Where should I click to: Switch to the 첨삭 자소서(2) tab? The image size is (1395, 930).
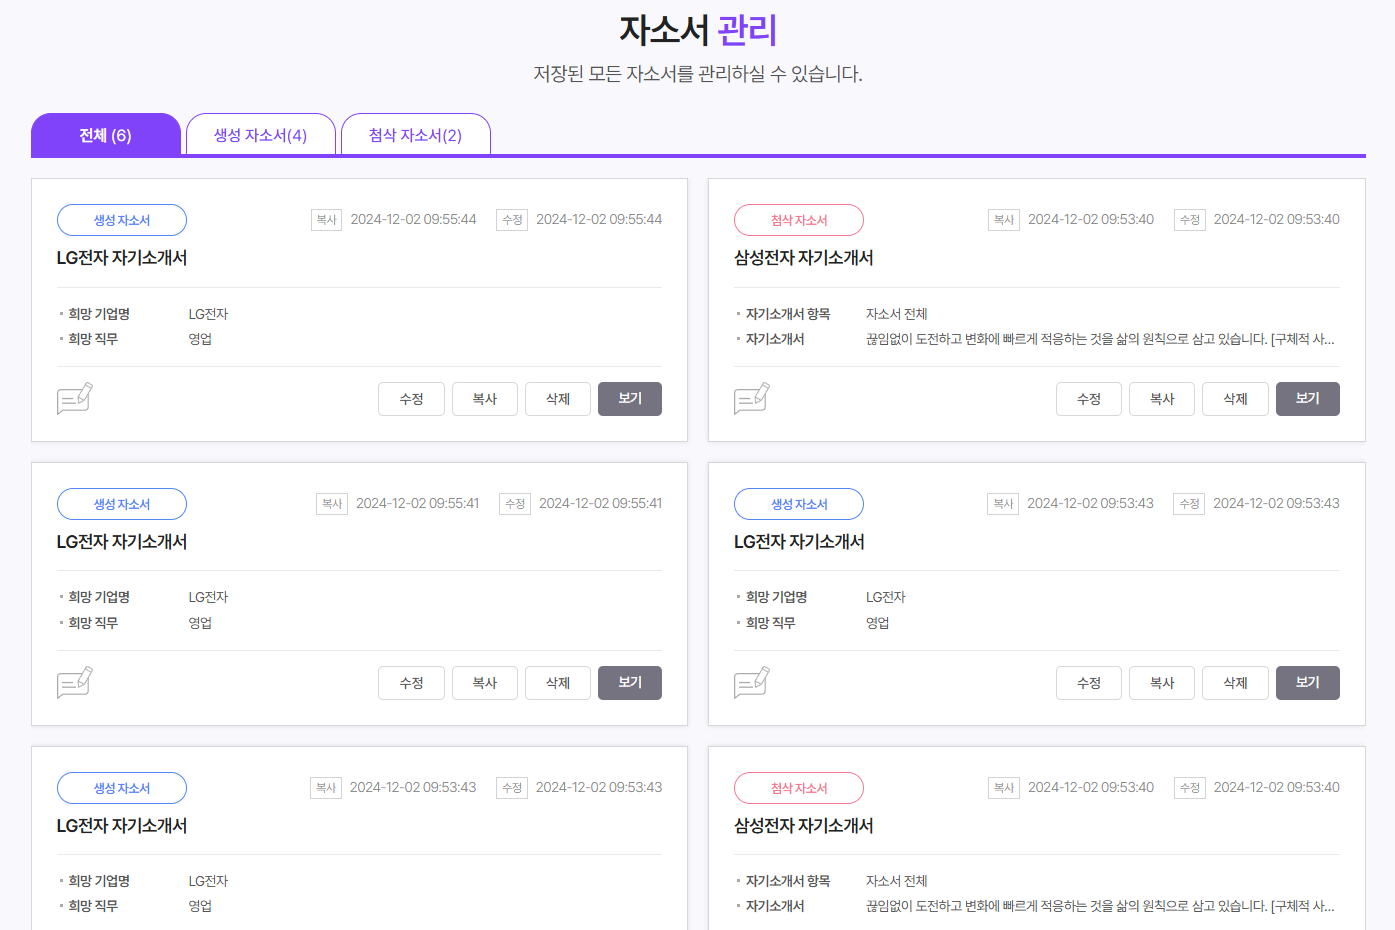[416, 135]
